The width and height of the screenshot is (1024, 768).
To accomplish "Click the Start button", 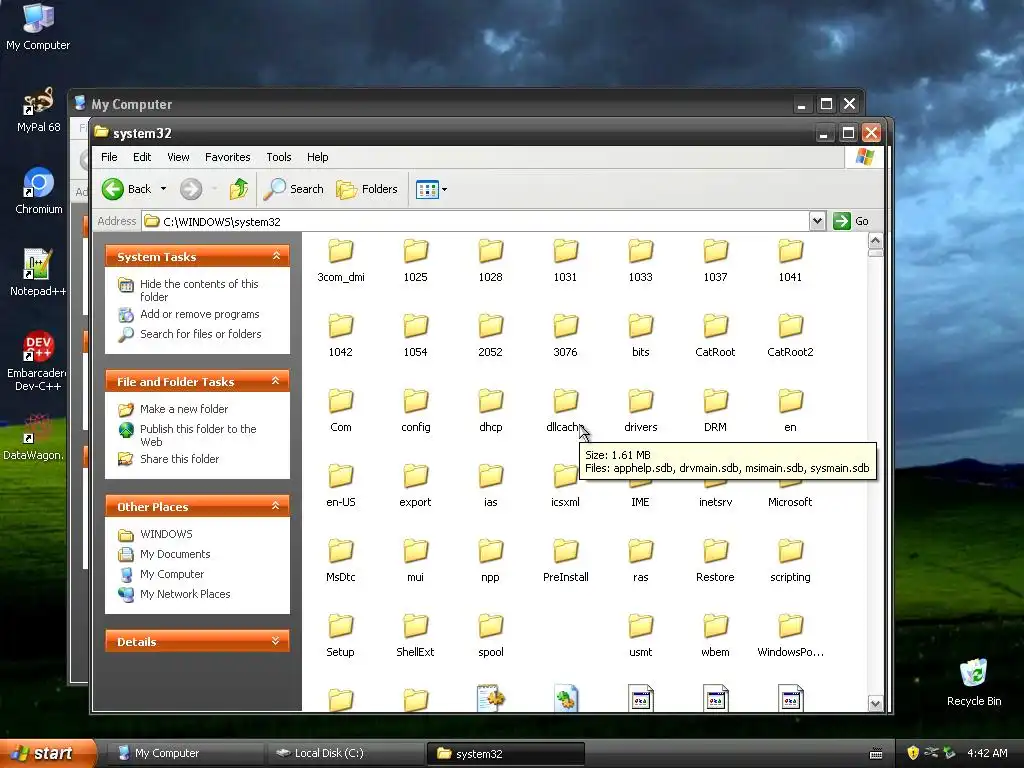I will (48, 753).
